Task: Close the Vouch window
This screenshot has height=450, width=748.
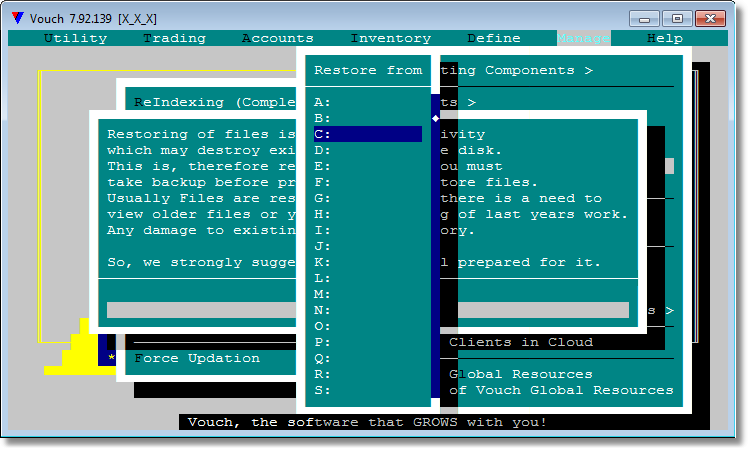Action: tap(710, 19)
